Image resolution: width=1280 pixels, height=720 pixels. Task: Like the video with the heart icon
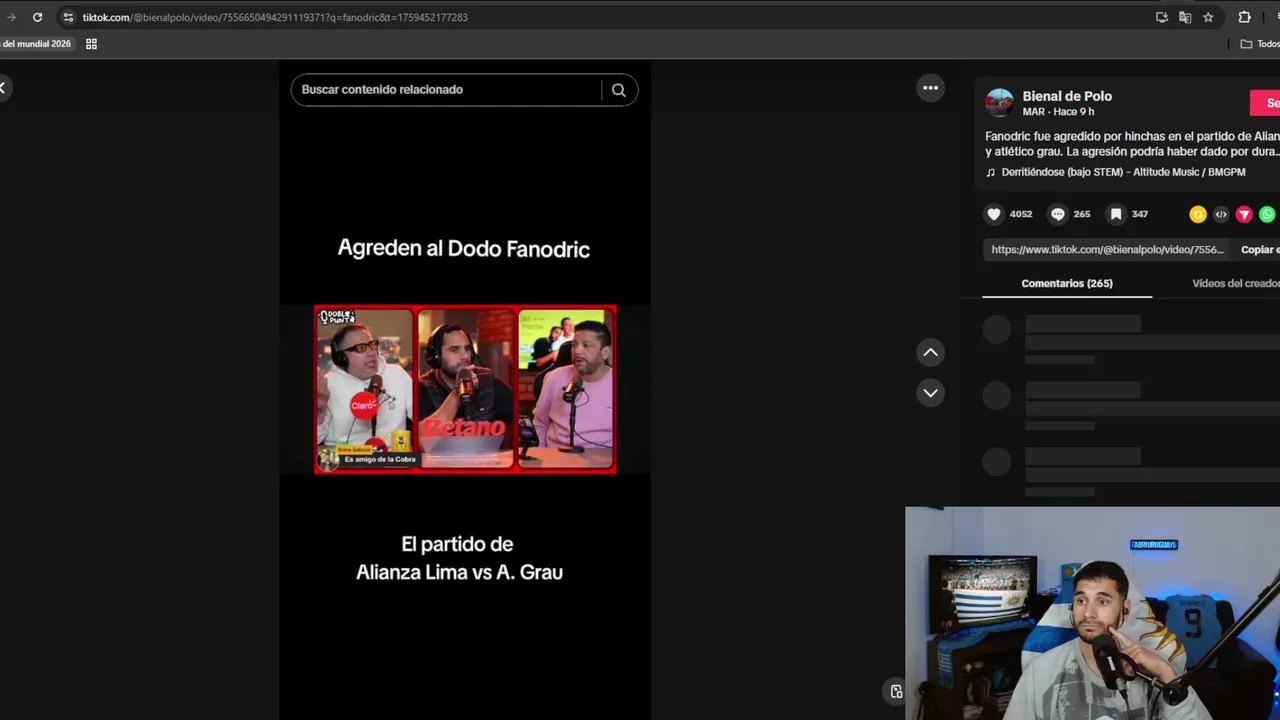(x=993, y=214)
